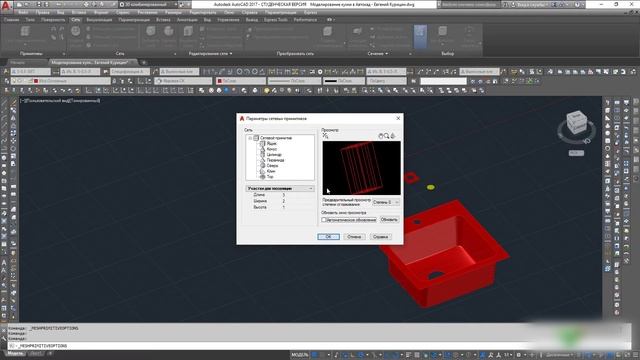Collapse the tessellation divisions section header

pos(311,189)
